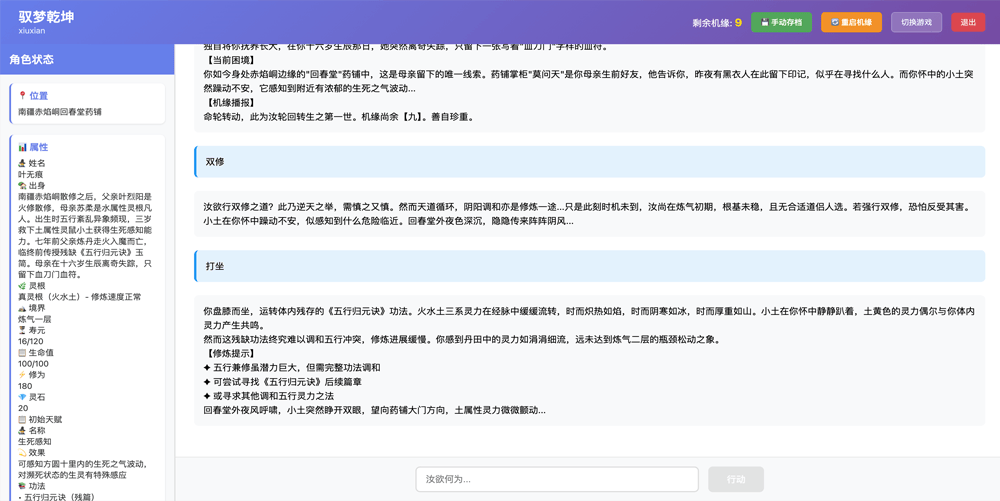This screenshot has height=501, width=1000.
Task: Select the 双修 action message bubble
Action: [590, 162]
